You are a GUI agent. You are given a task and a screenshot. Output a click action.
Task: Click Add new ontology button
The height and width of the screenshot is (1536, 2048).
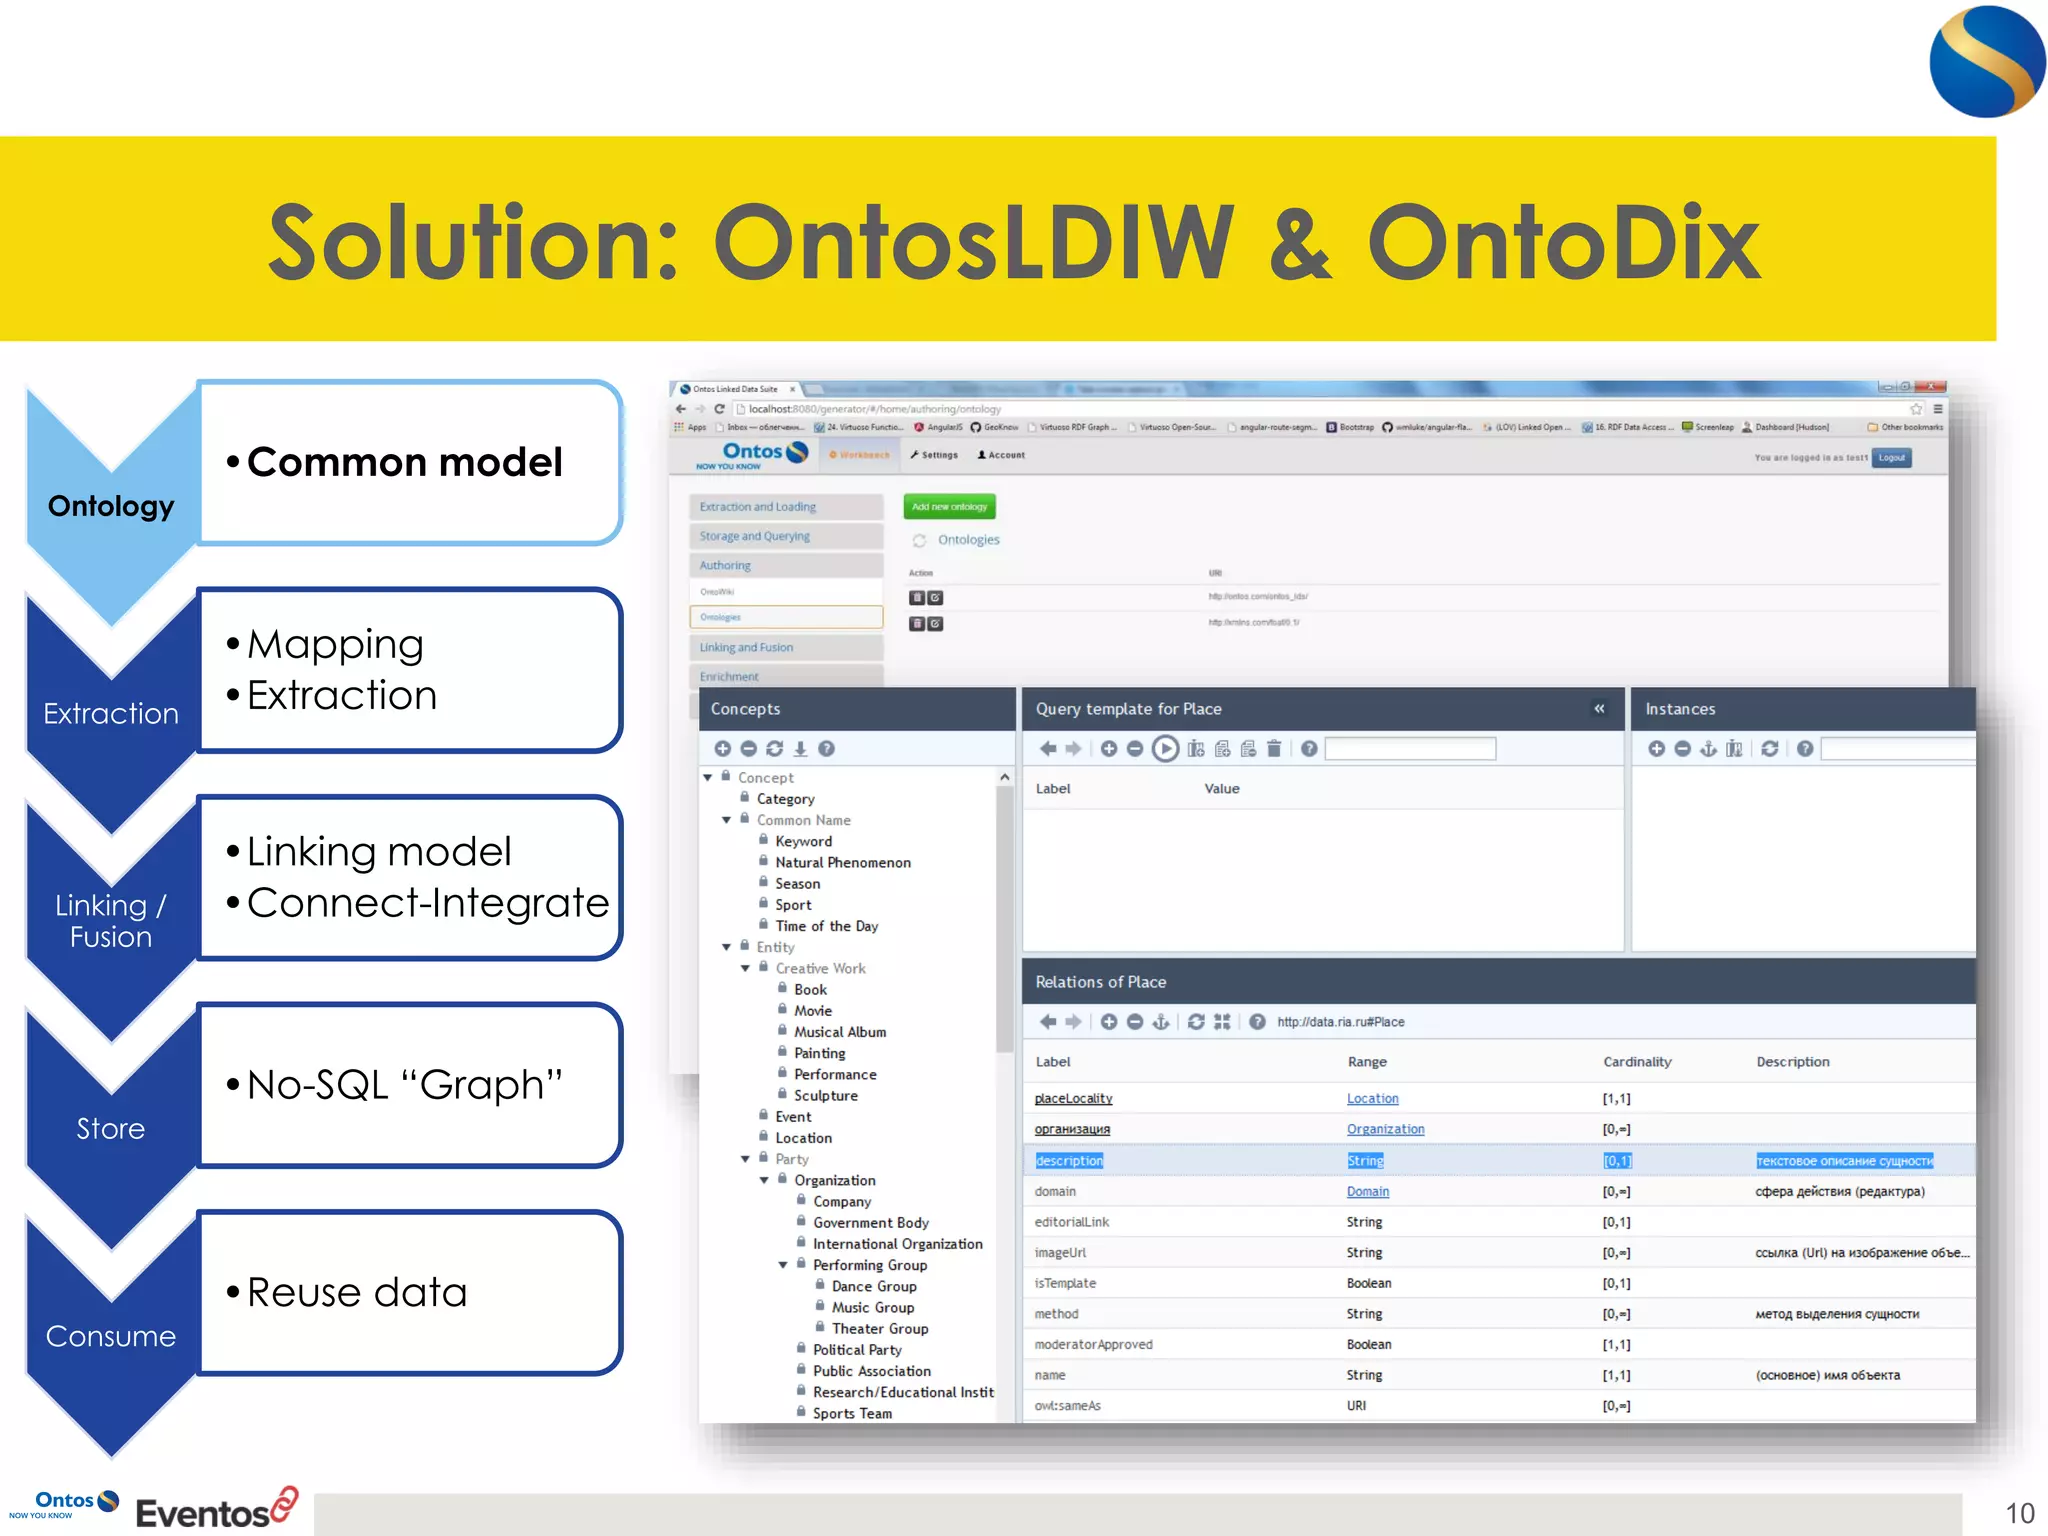click(949, 507)
